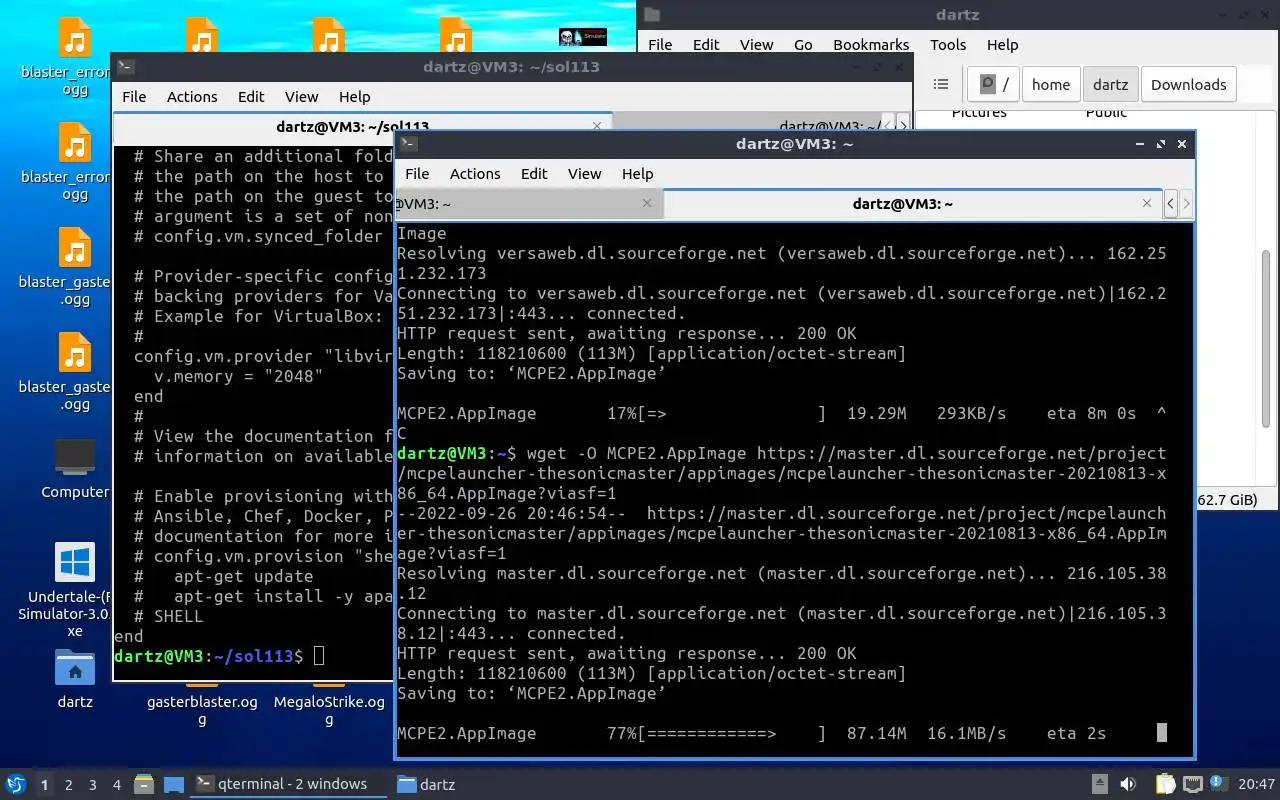Switch to virtual desktop 3
1280x800 pixels.
(93, 785)
